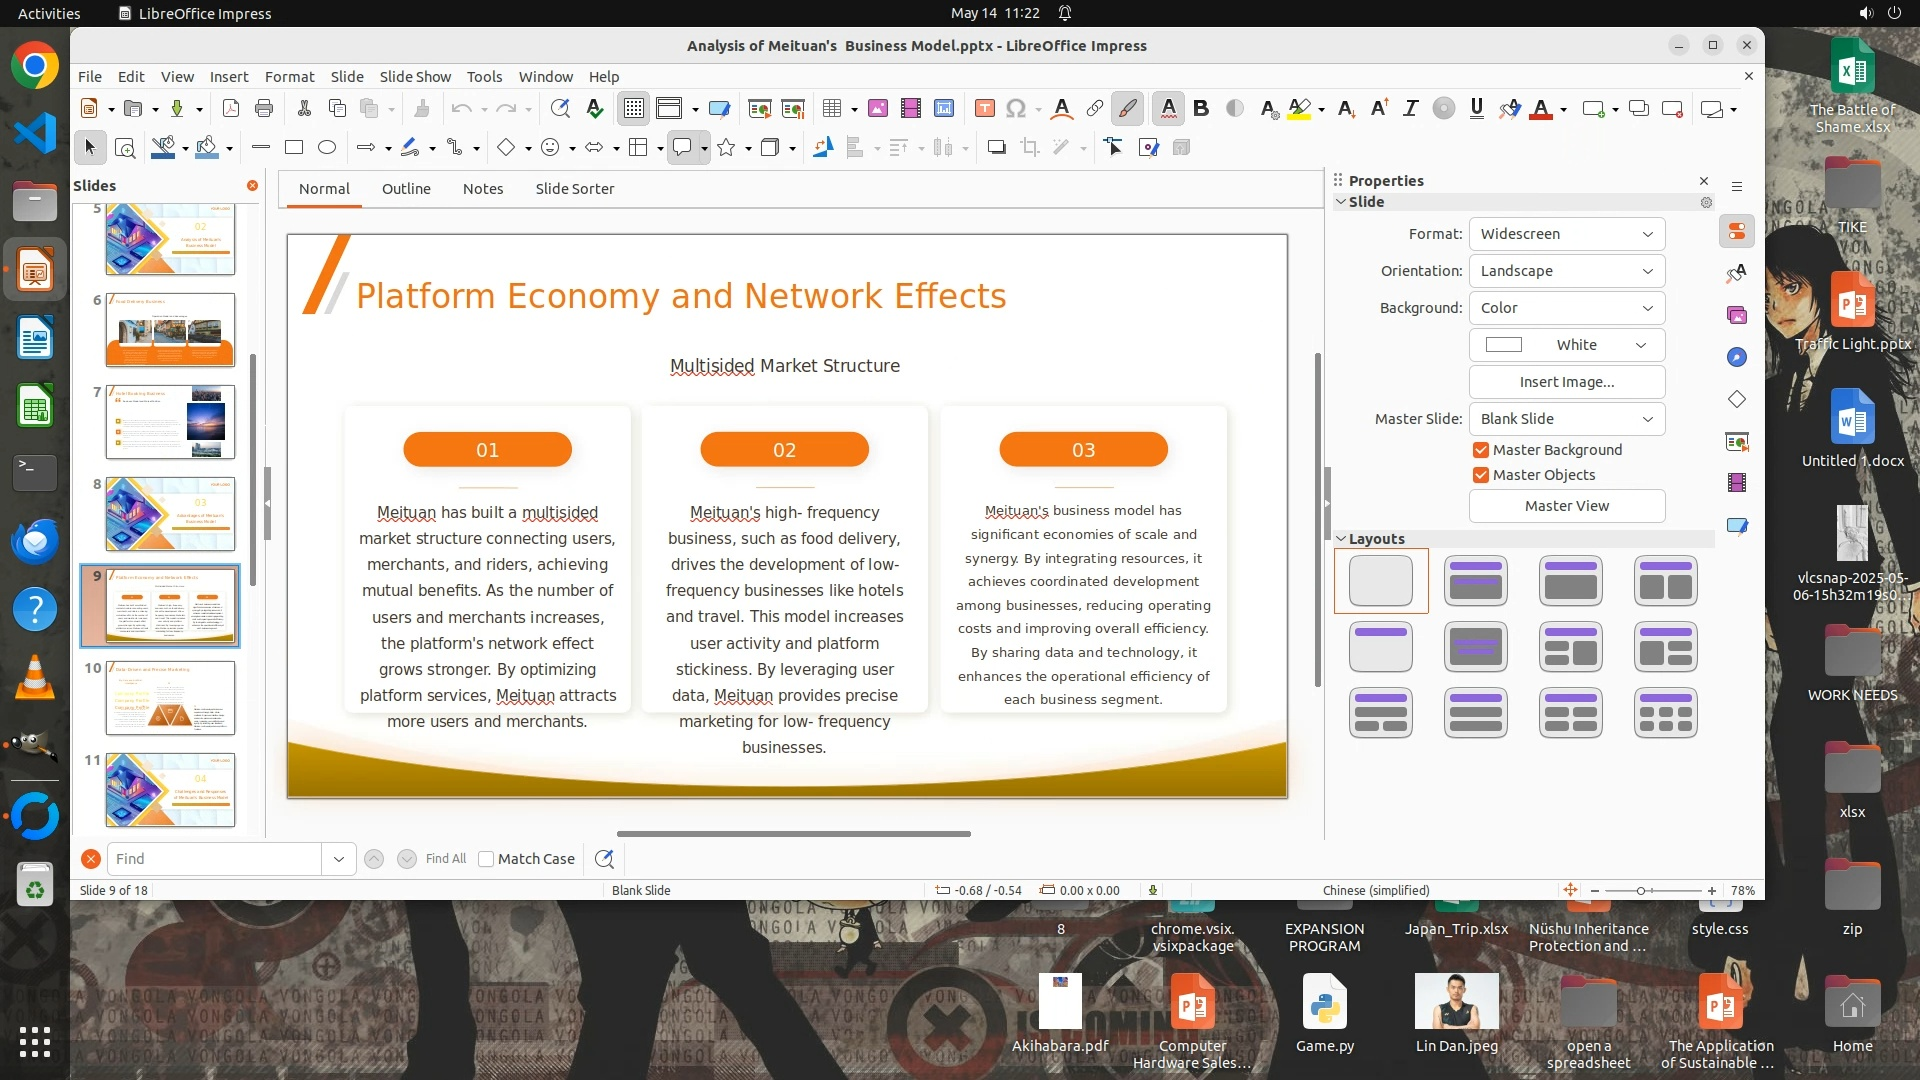Screen dimensions: 1920x1080
Task: Click the Insert Special Character icon
Action: click(1016, 108)
